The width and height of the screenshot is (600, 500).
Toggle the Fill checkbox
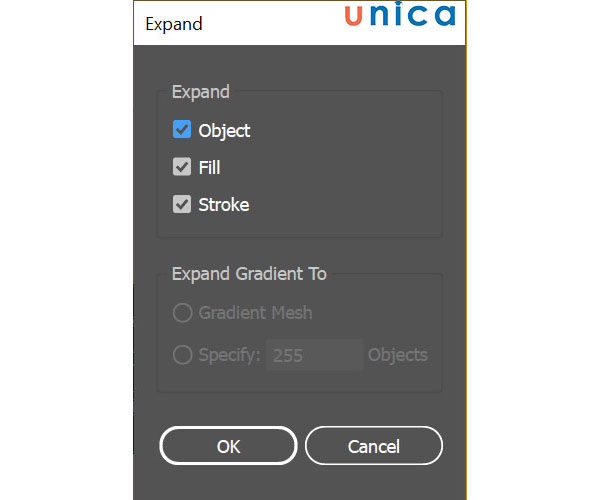tap(182, 167)
